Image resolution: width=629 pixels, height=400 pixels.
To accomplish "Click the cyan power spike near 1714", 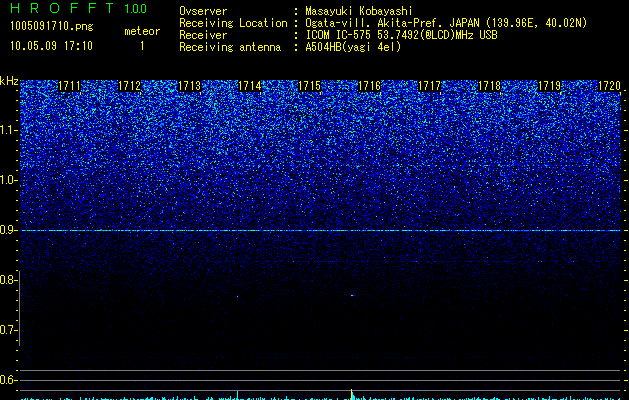I will pos(237,395).
